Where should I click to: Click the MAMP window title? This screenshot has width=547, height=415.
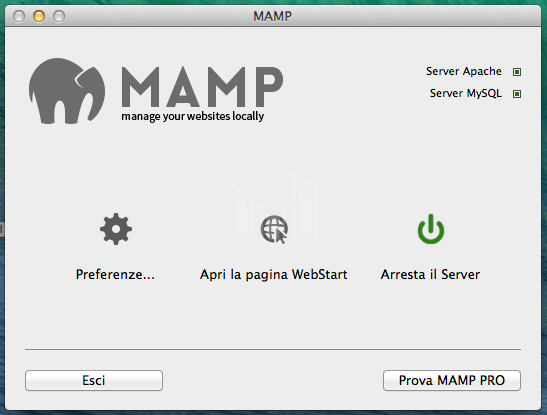(272, 16)
